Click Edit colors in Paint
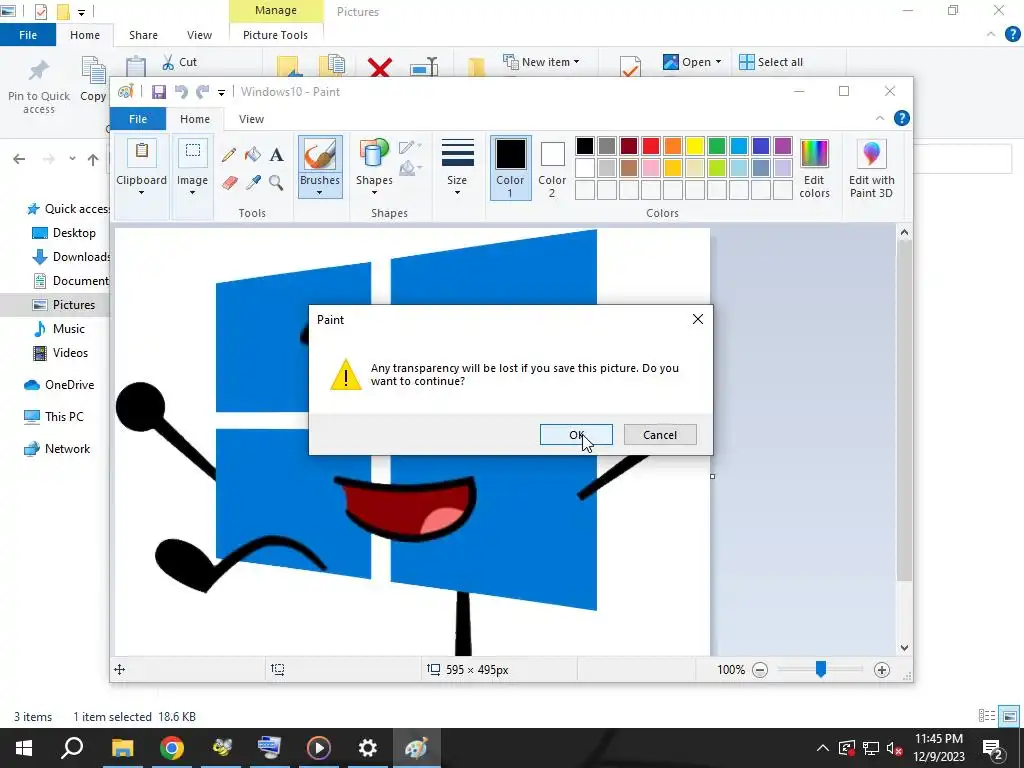Screen dimensions: 1024x768 tap(814, 168)
